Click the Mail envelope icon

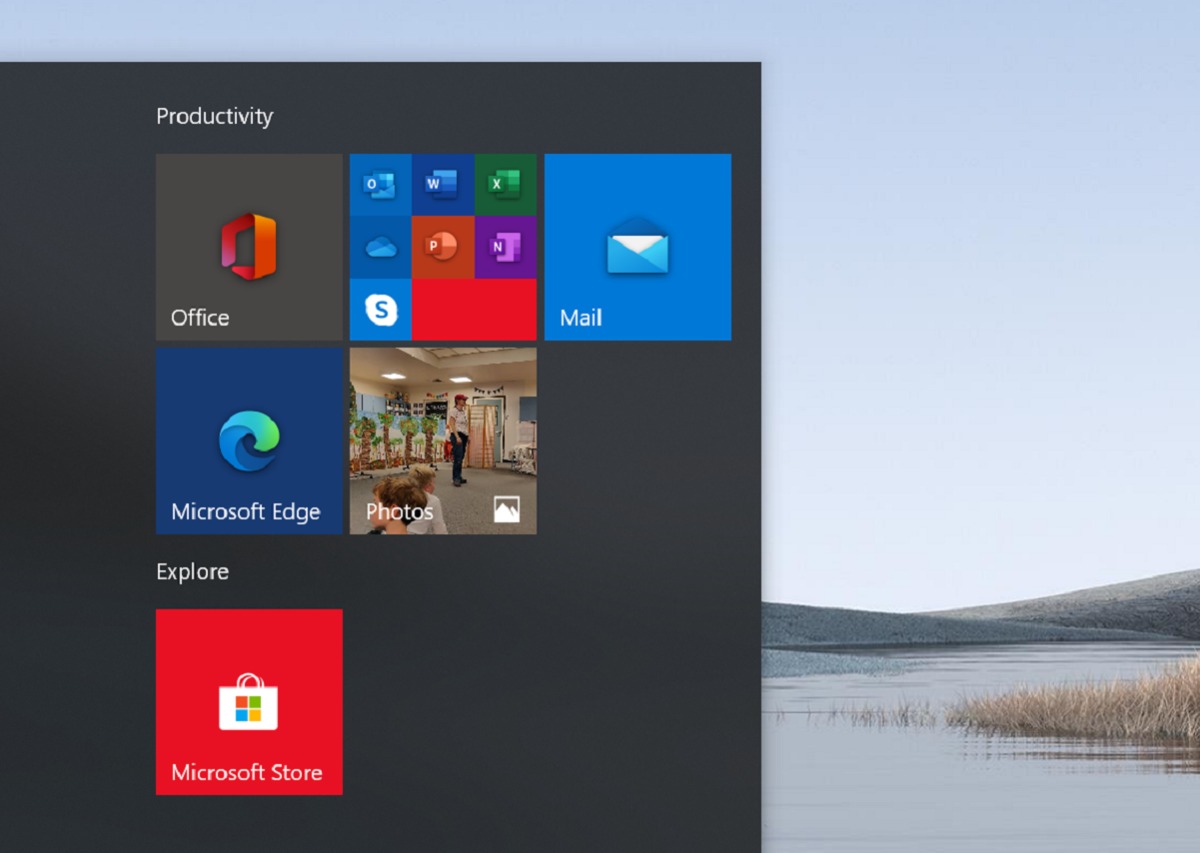637,246
